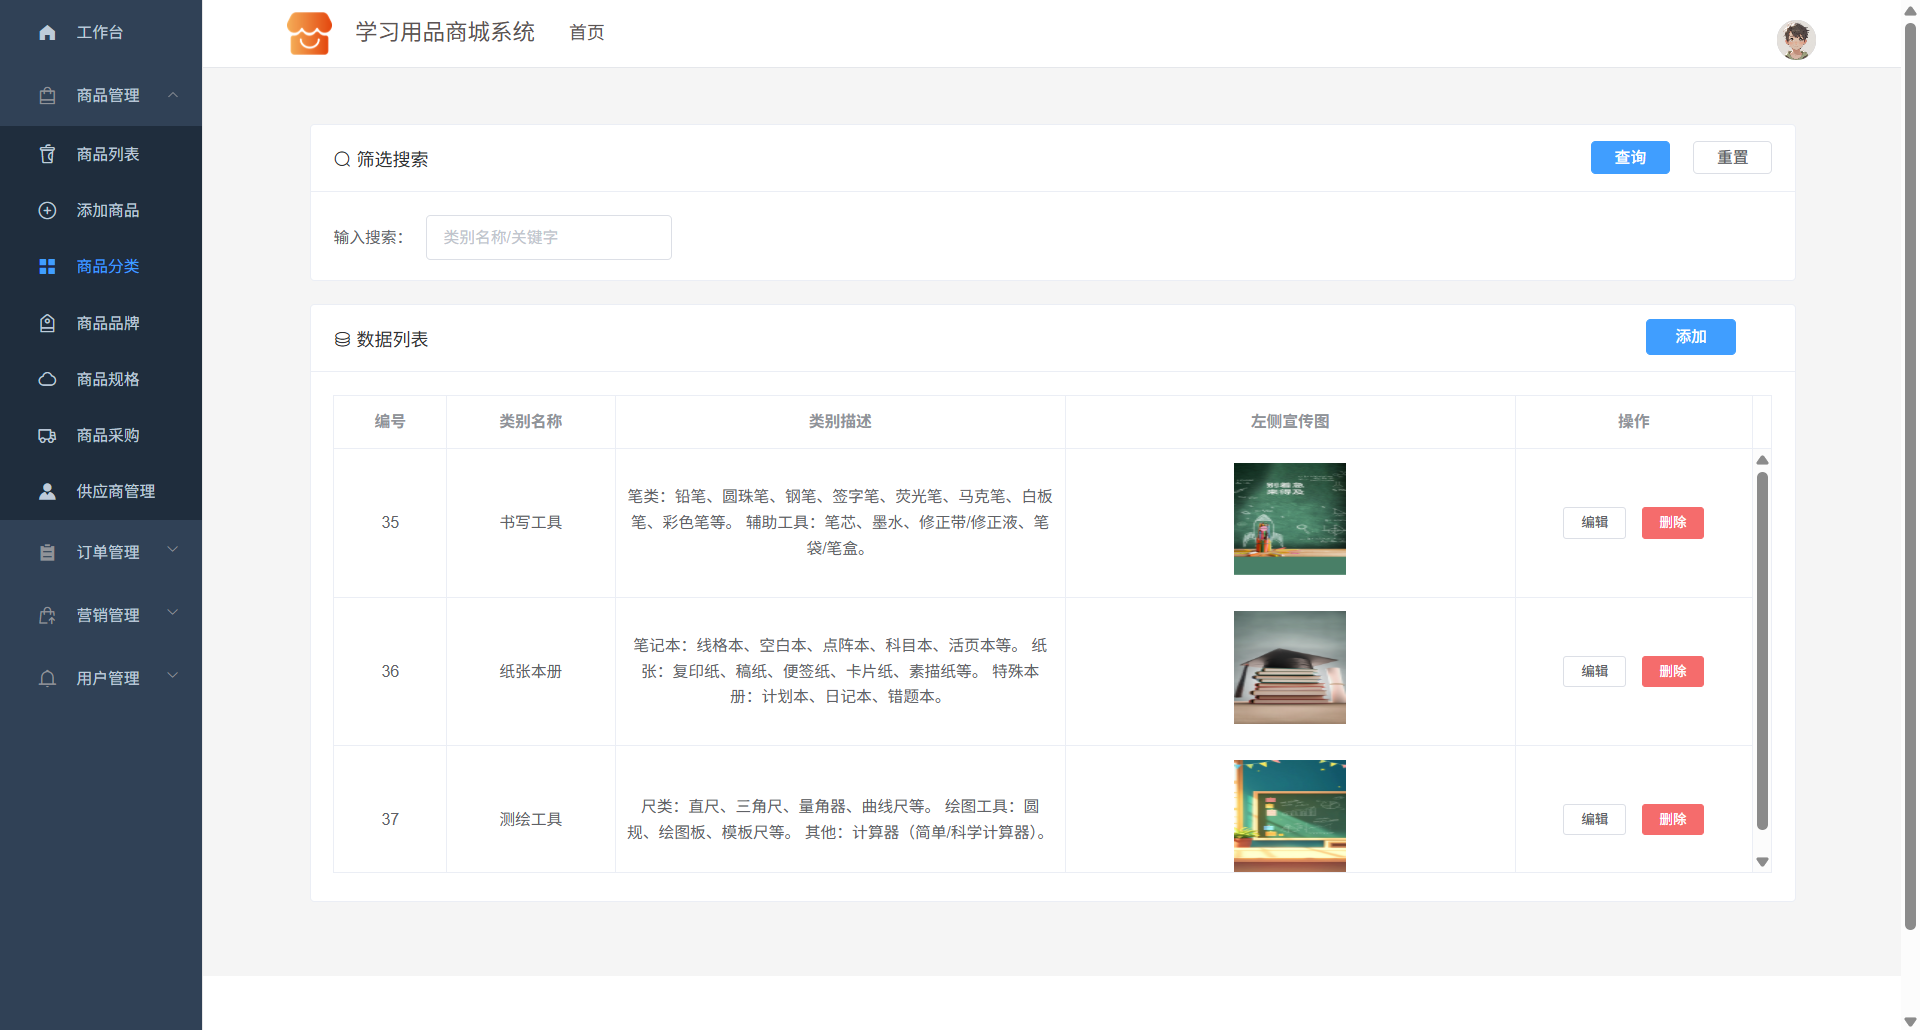Screen dimensions: 1920x1030
Task: Click the 商品采购 truck icon
Action: [x=47, y=435]
